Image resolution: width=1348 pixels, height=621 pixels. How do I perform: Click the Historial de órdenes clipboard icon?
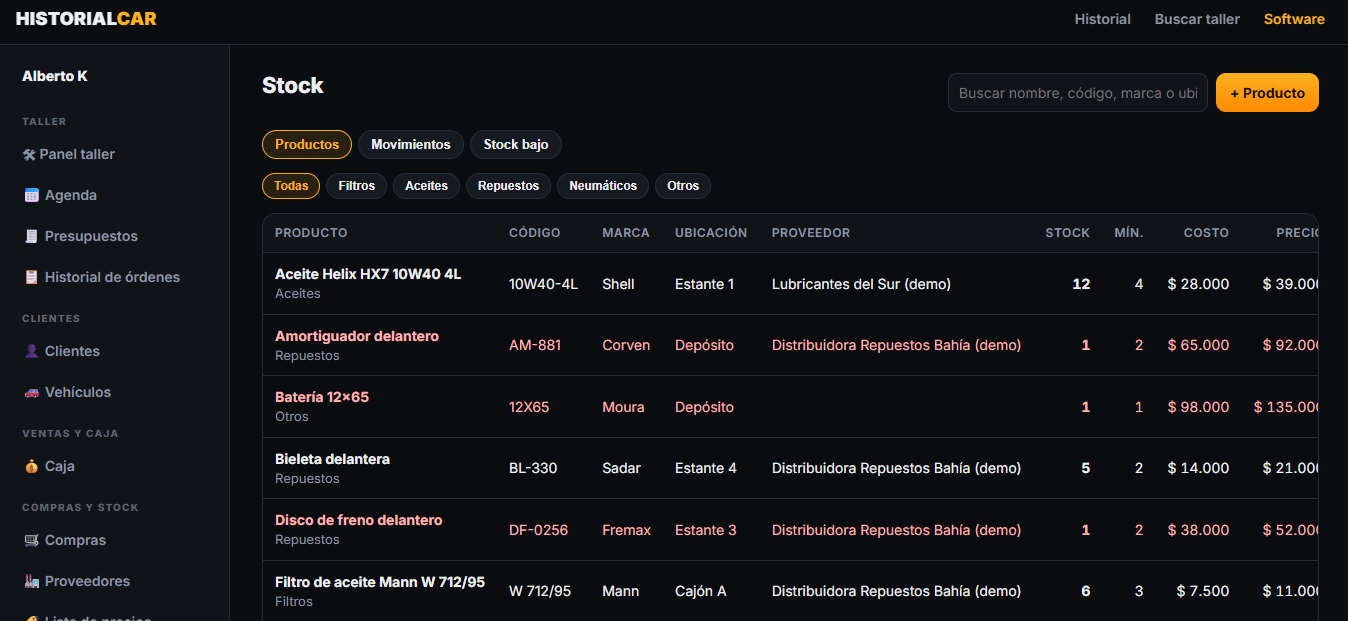(x=31, y=278)
